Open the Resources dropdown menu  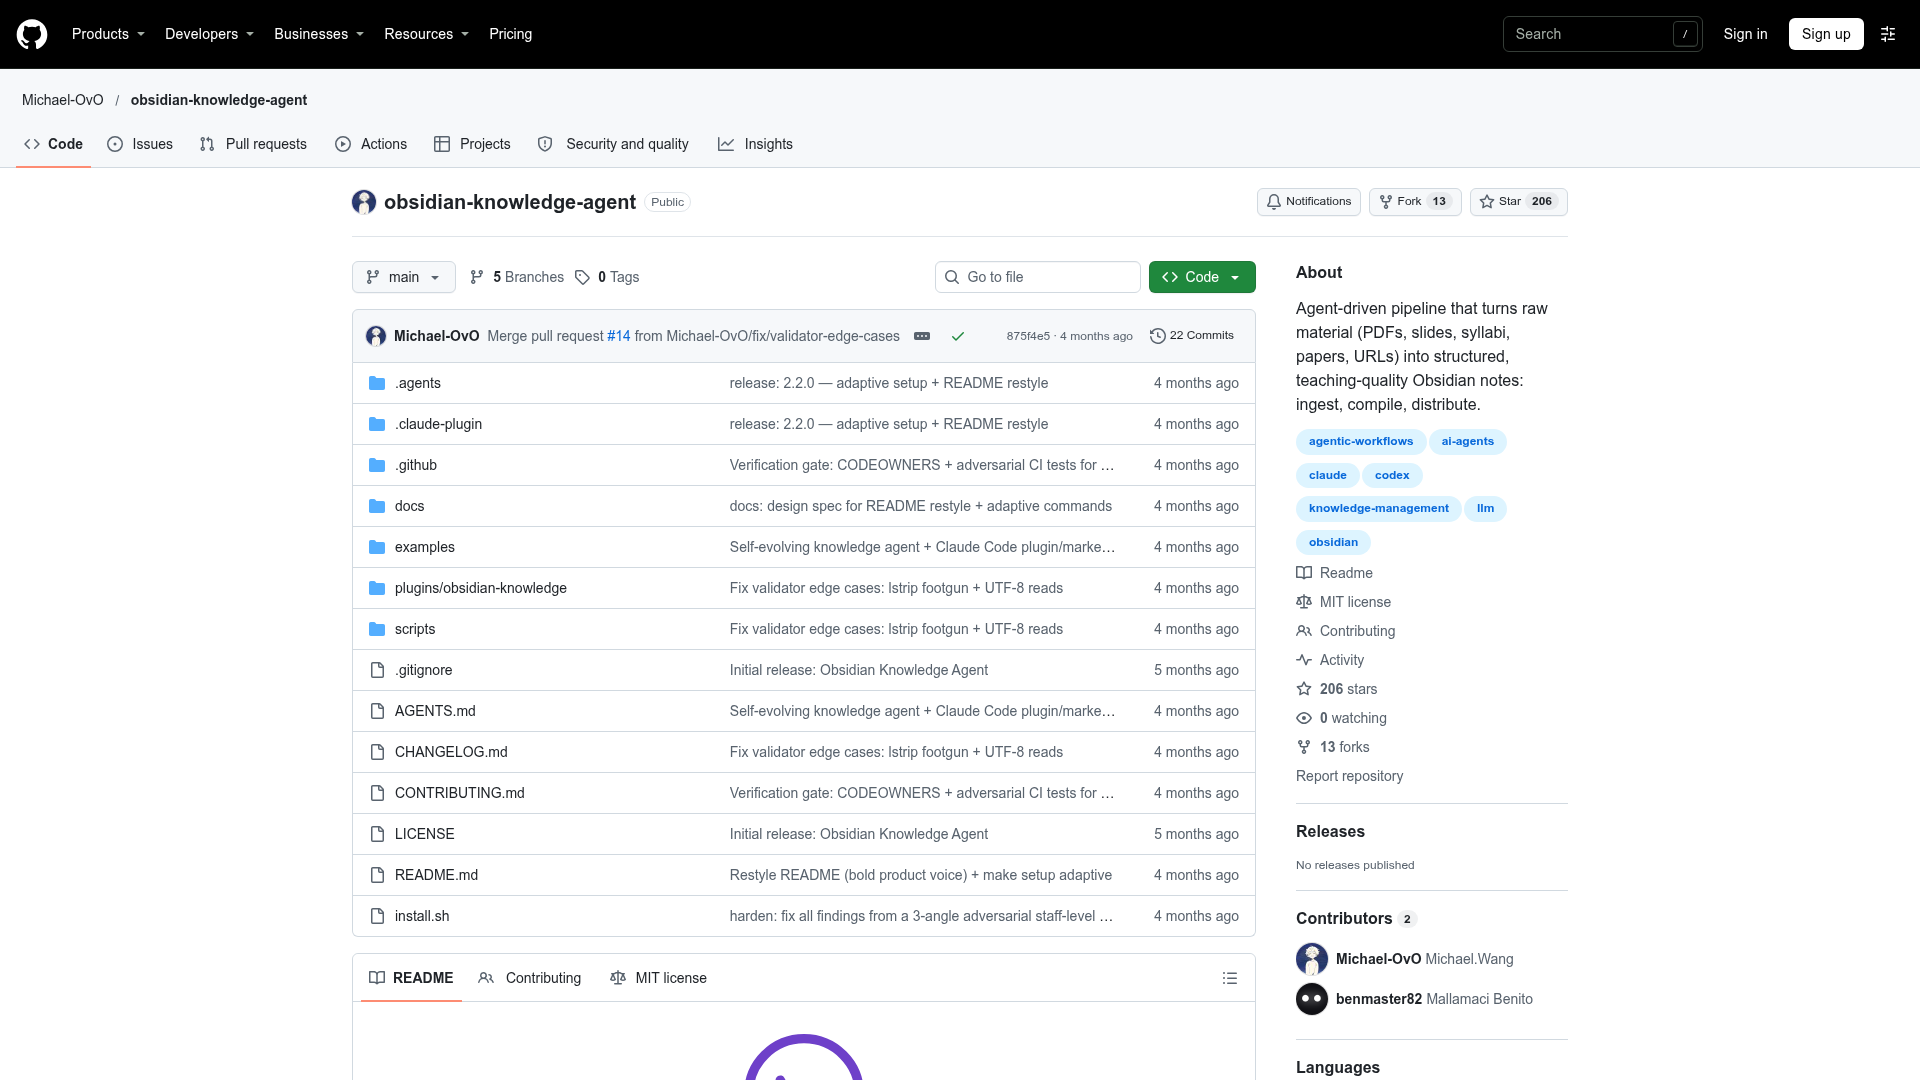[426, 34]
